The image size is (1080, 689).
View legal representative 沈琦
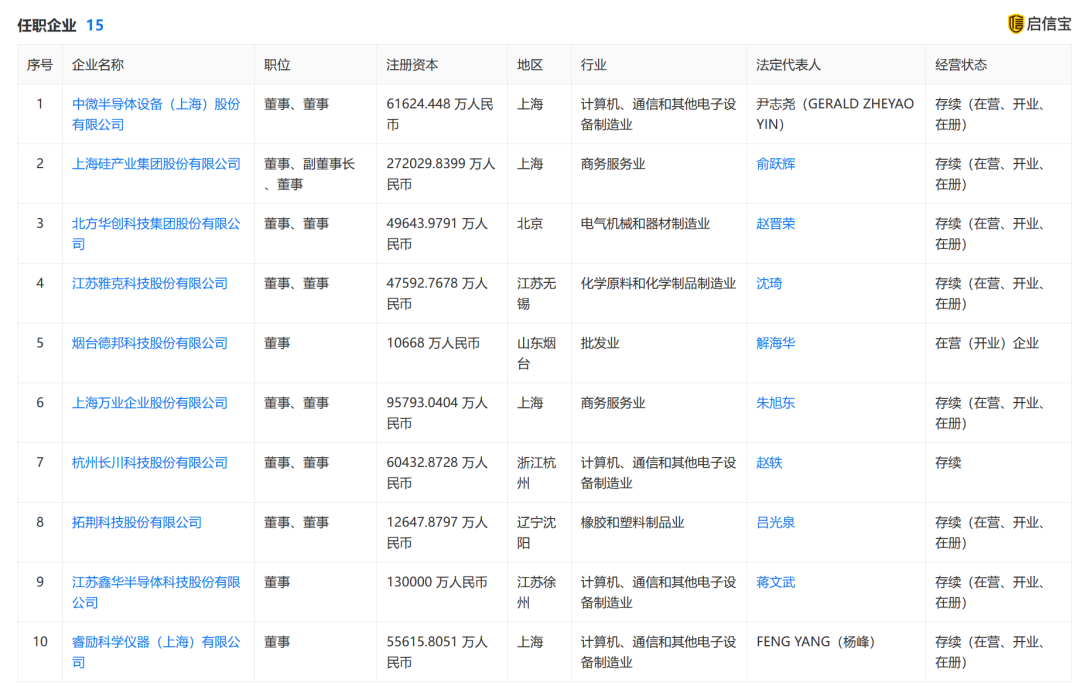coord(769,283)
